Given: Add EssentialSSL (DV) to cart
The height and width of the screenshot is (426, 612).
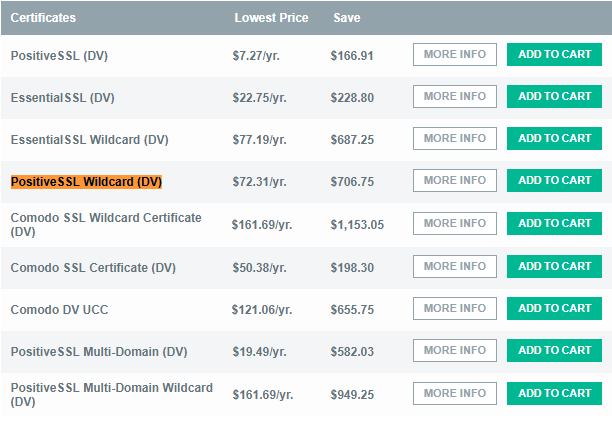Looking at the screenshot, I should point(554,96).
